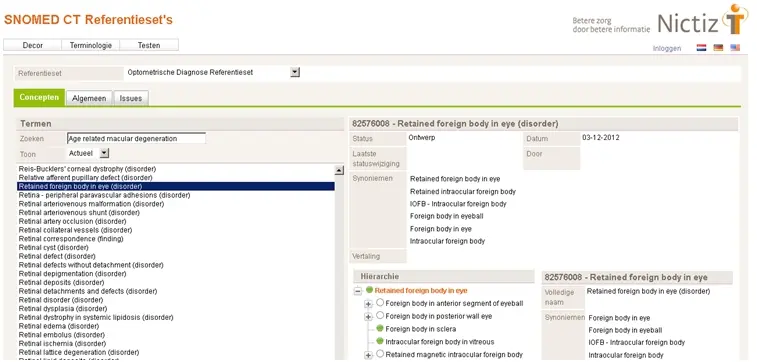Select Retinal depigmentation (disorder)

72,274
